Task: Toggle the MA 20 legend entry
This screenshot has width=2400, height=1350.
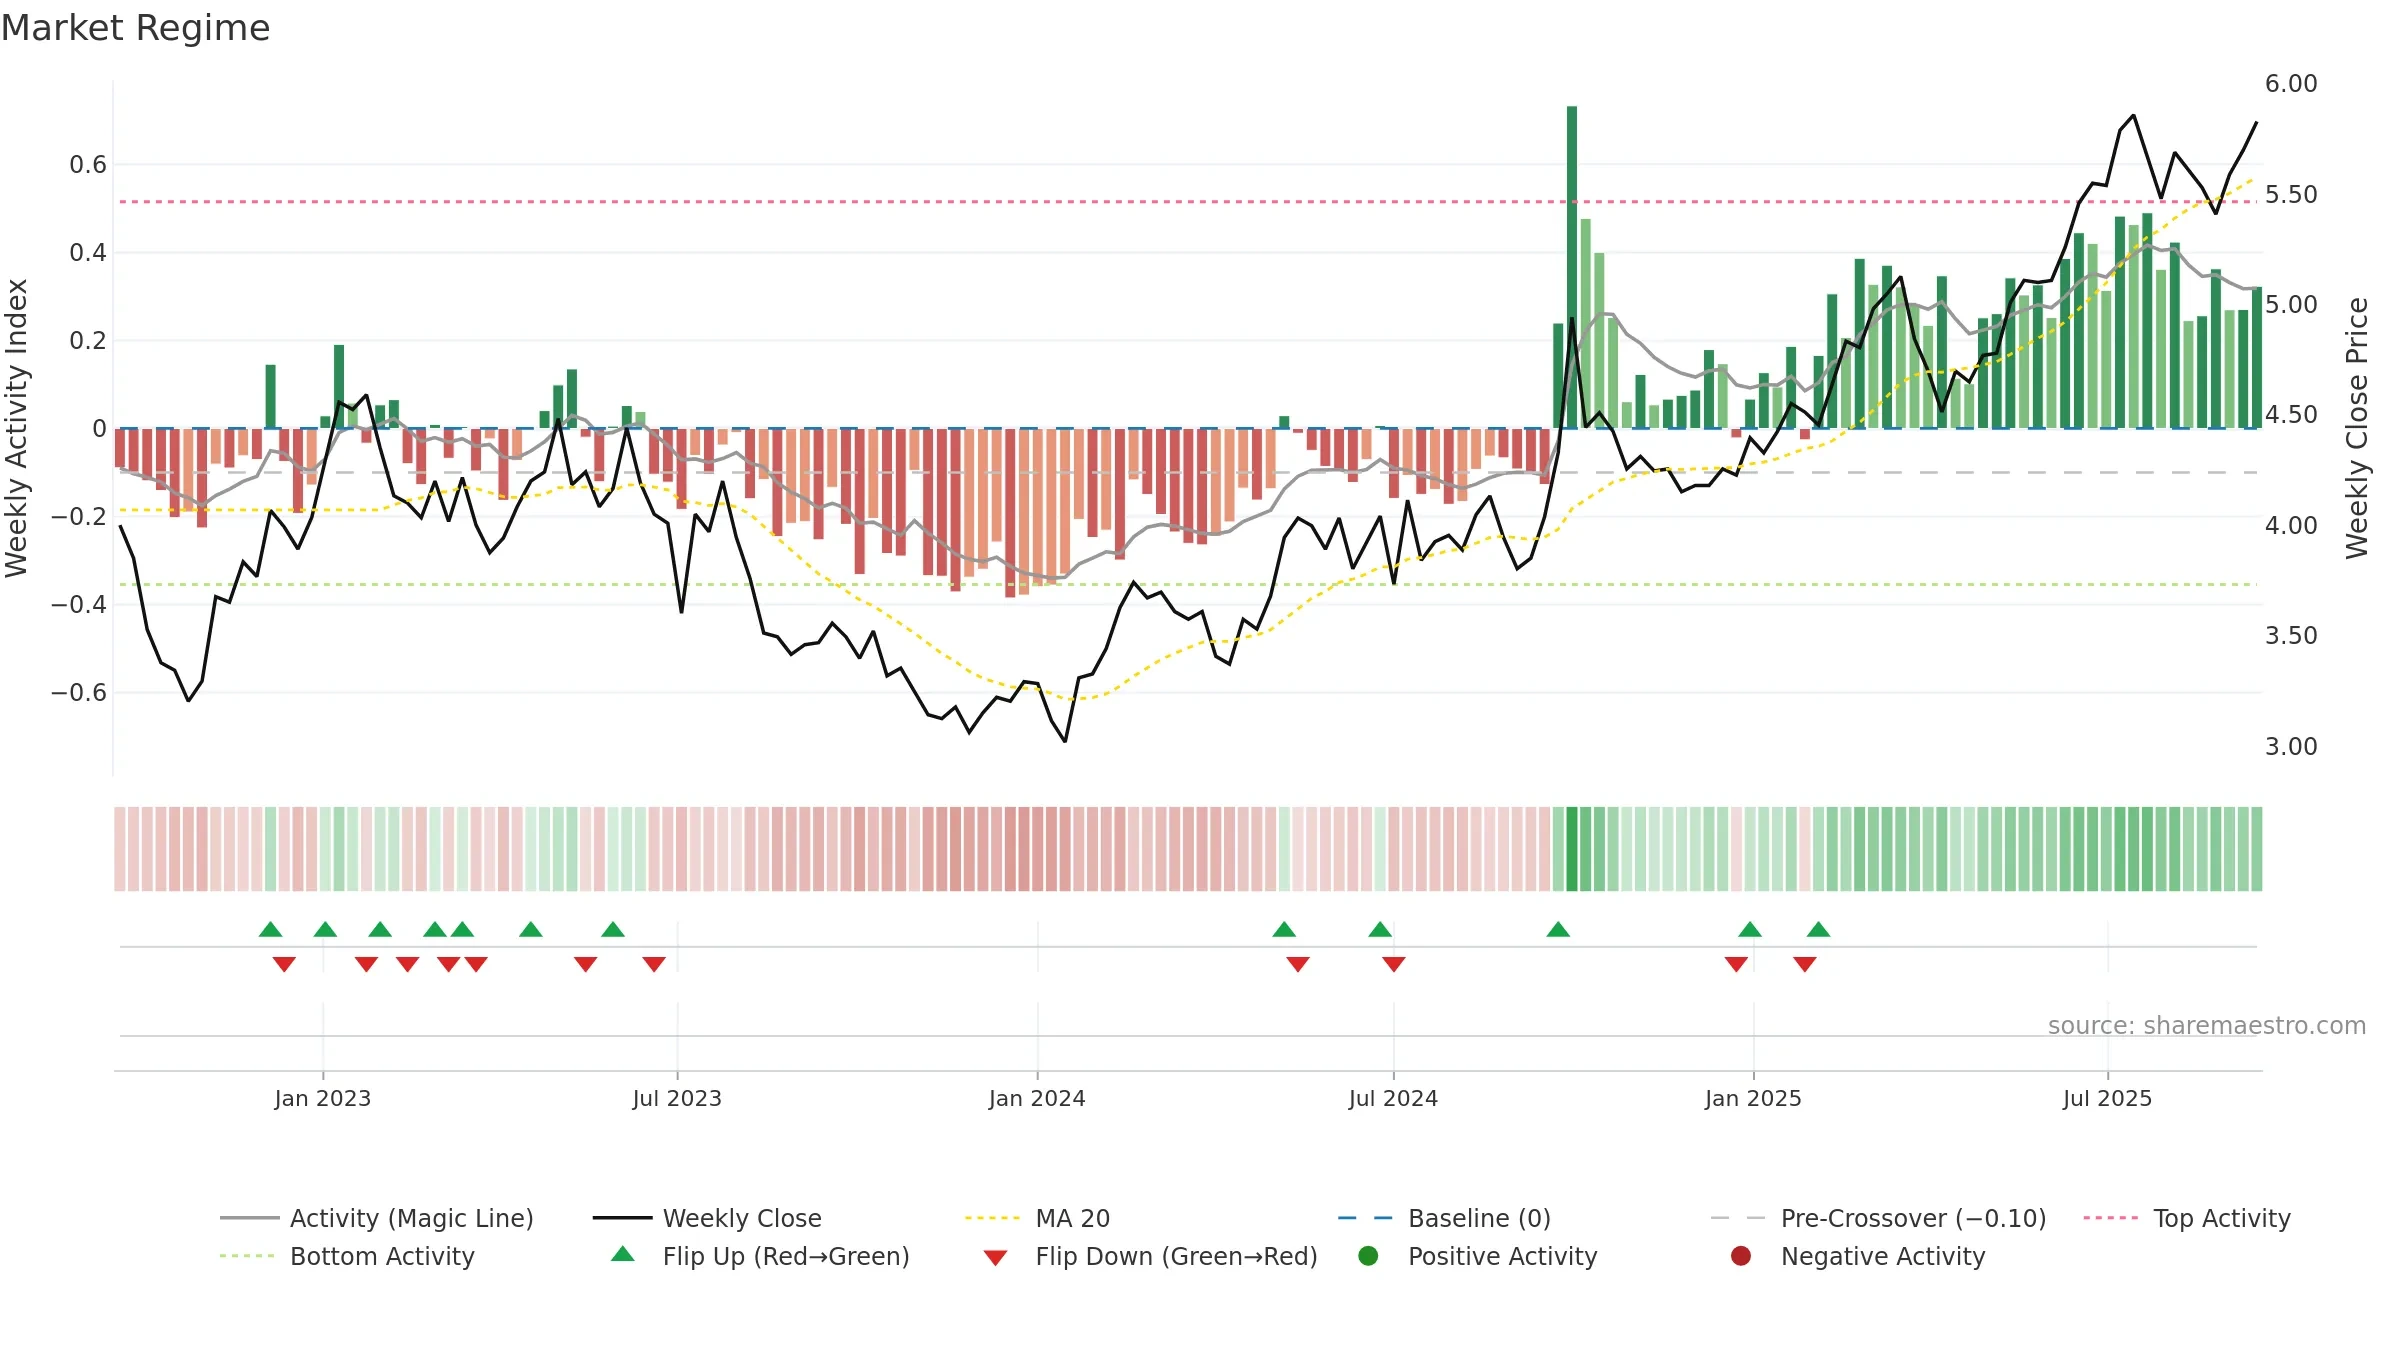Action: click(1037, 1218)
